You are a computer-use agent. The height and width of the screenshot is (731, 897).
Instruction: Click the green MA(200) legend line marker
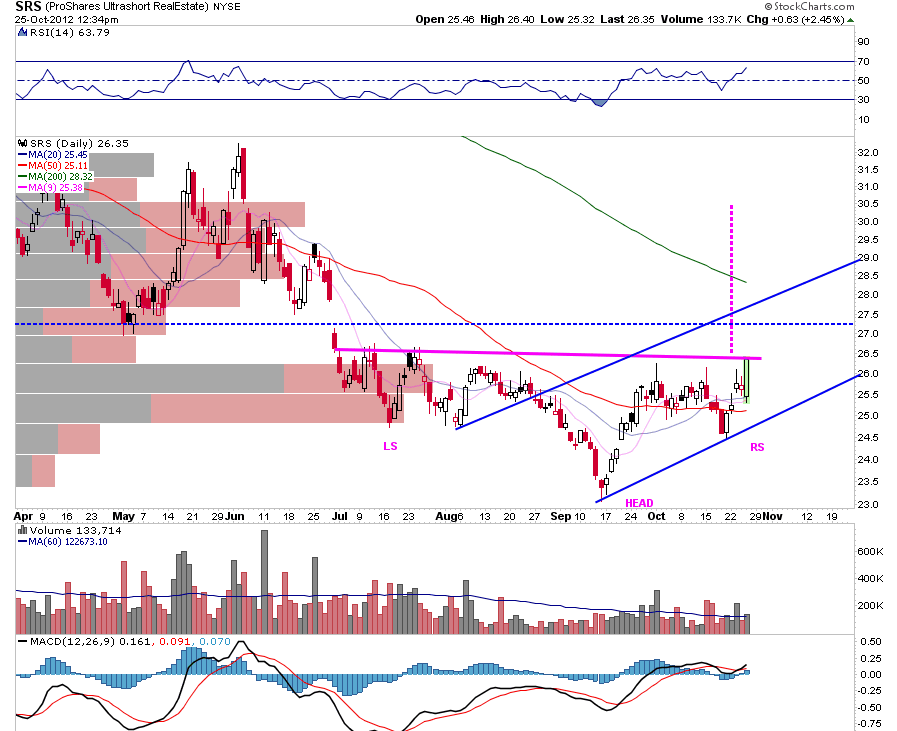[x=23, y=177]
